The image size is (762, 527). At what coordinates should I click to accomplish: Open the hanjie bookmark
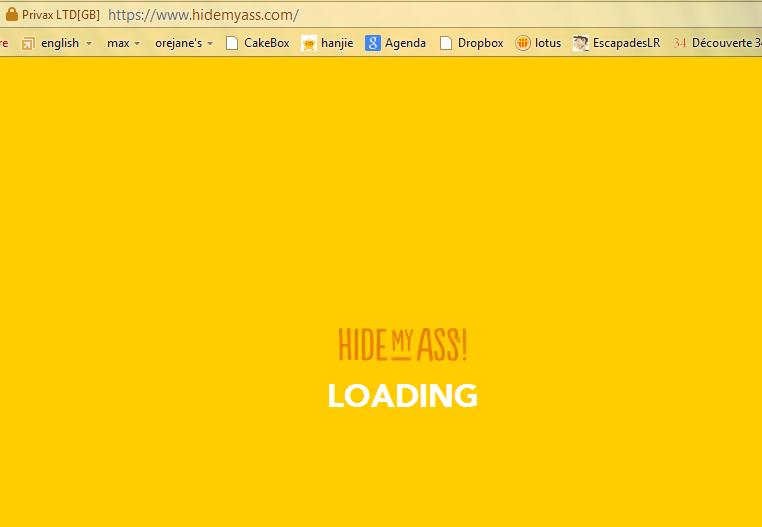pyautogui.click(x=327, y=43)
